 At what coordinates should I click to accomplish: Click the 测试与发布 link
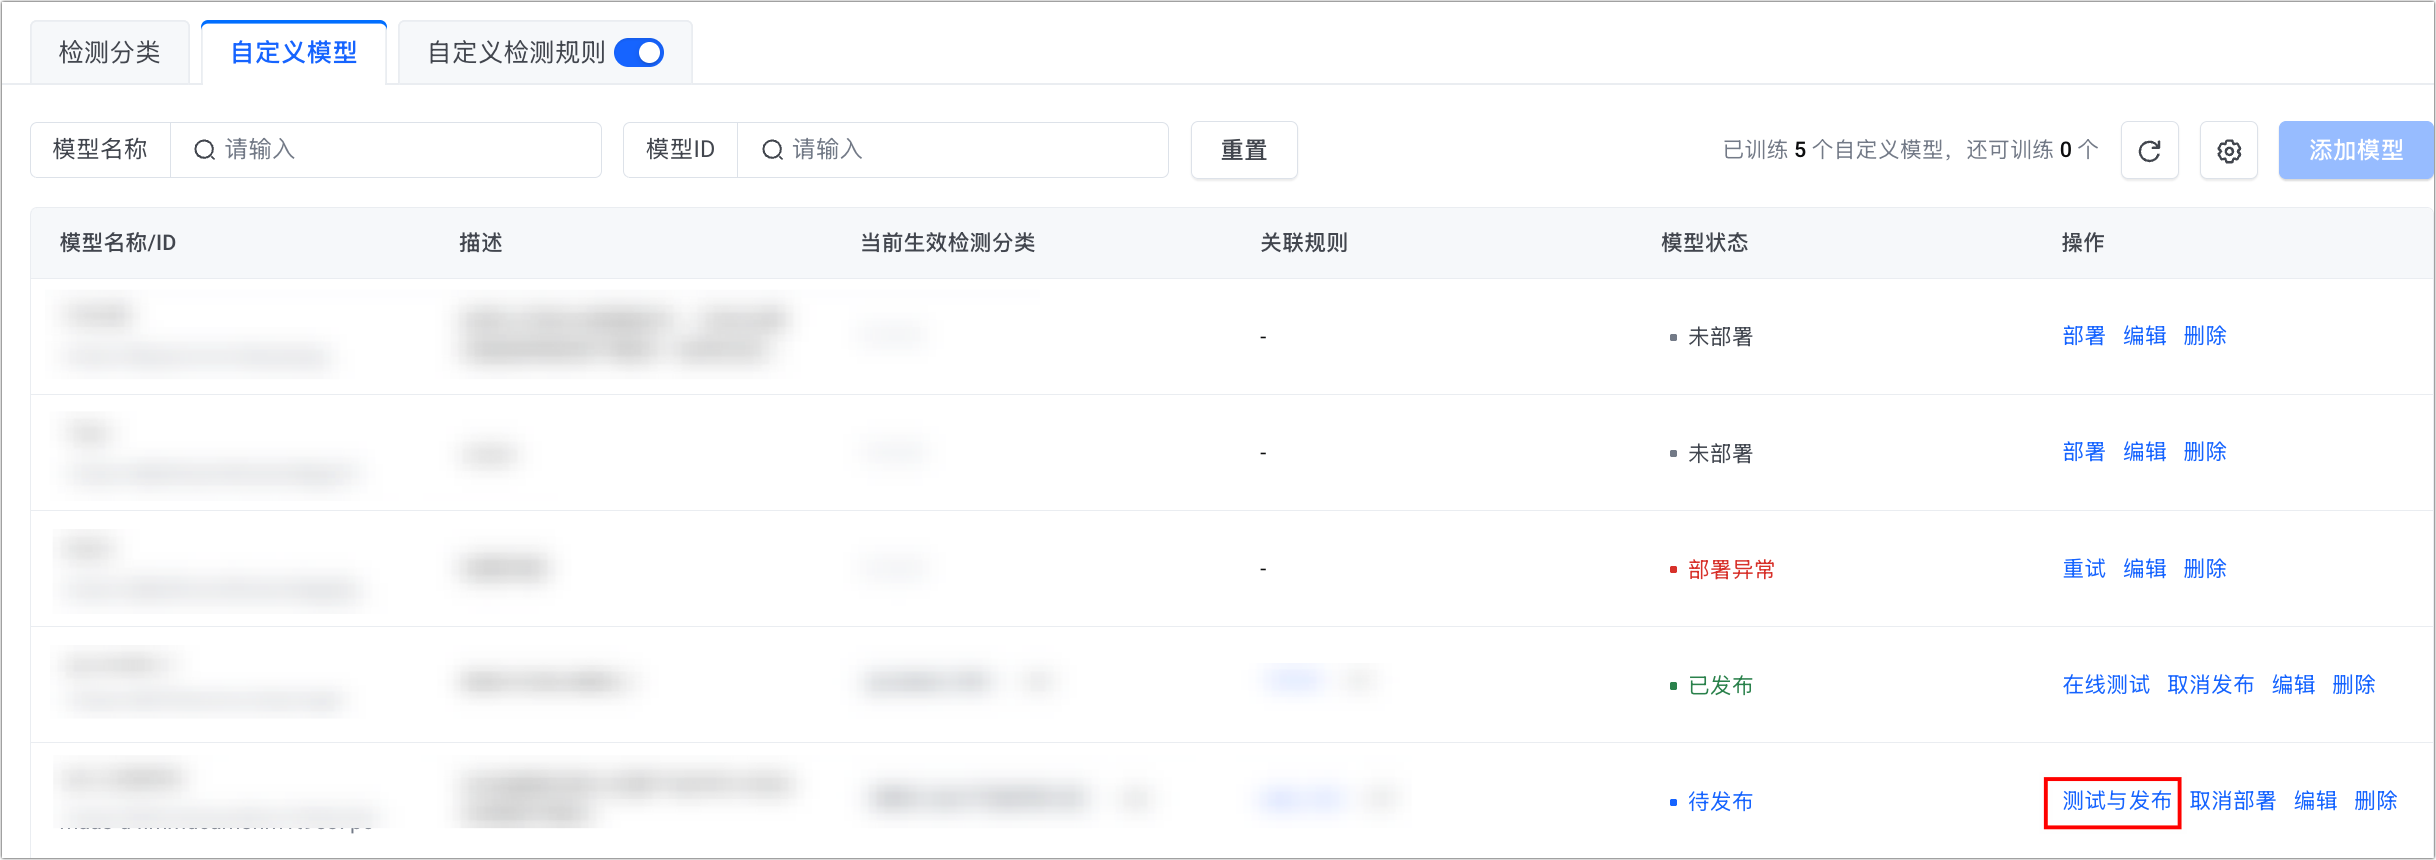2116,801
